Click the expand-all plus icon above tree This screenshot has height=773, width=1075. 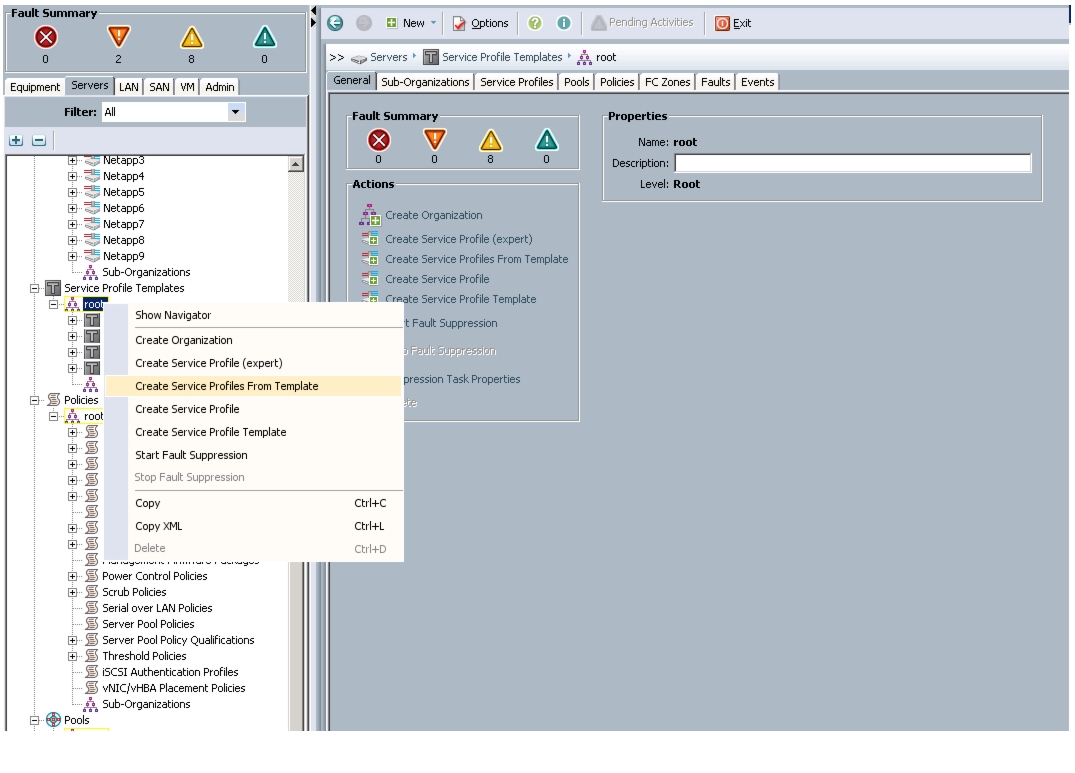[16, 140]
